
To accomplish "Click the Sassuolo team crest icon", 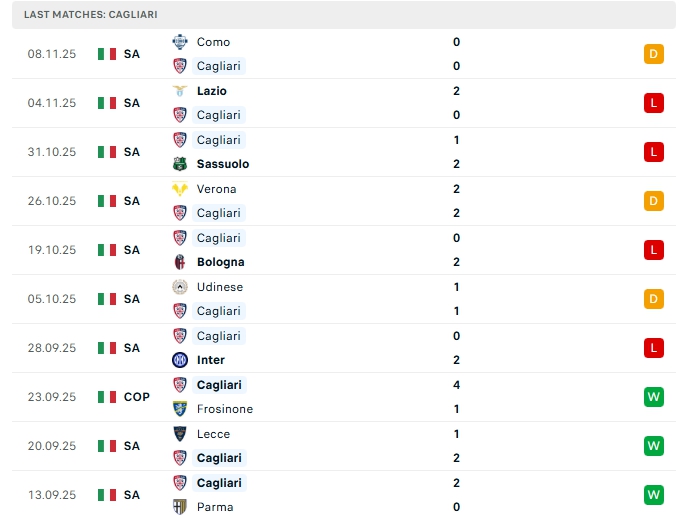I will [180, 164].
